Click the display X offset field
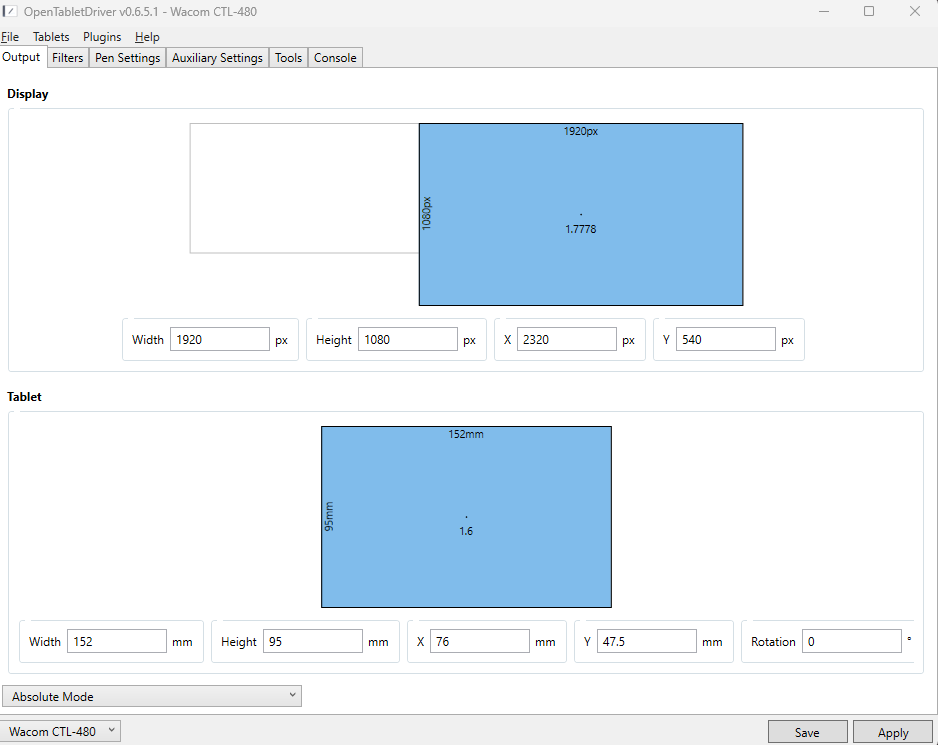Screen dimensions: 938x745 566,340
